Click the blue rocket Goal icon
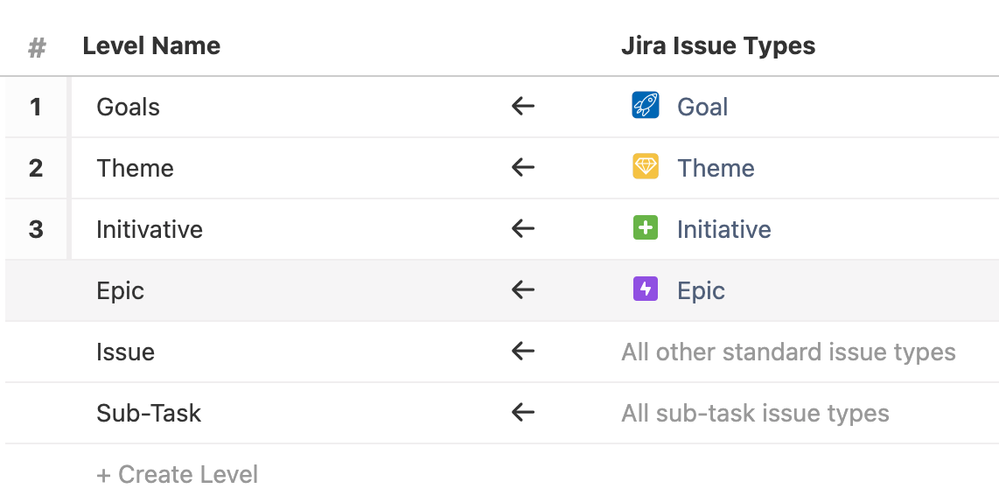The height and width of the screenshot is (495, 999). (645, 106)
